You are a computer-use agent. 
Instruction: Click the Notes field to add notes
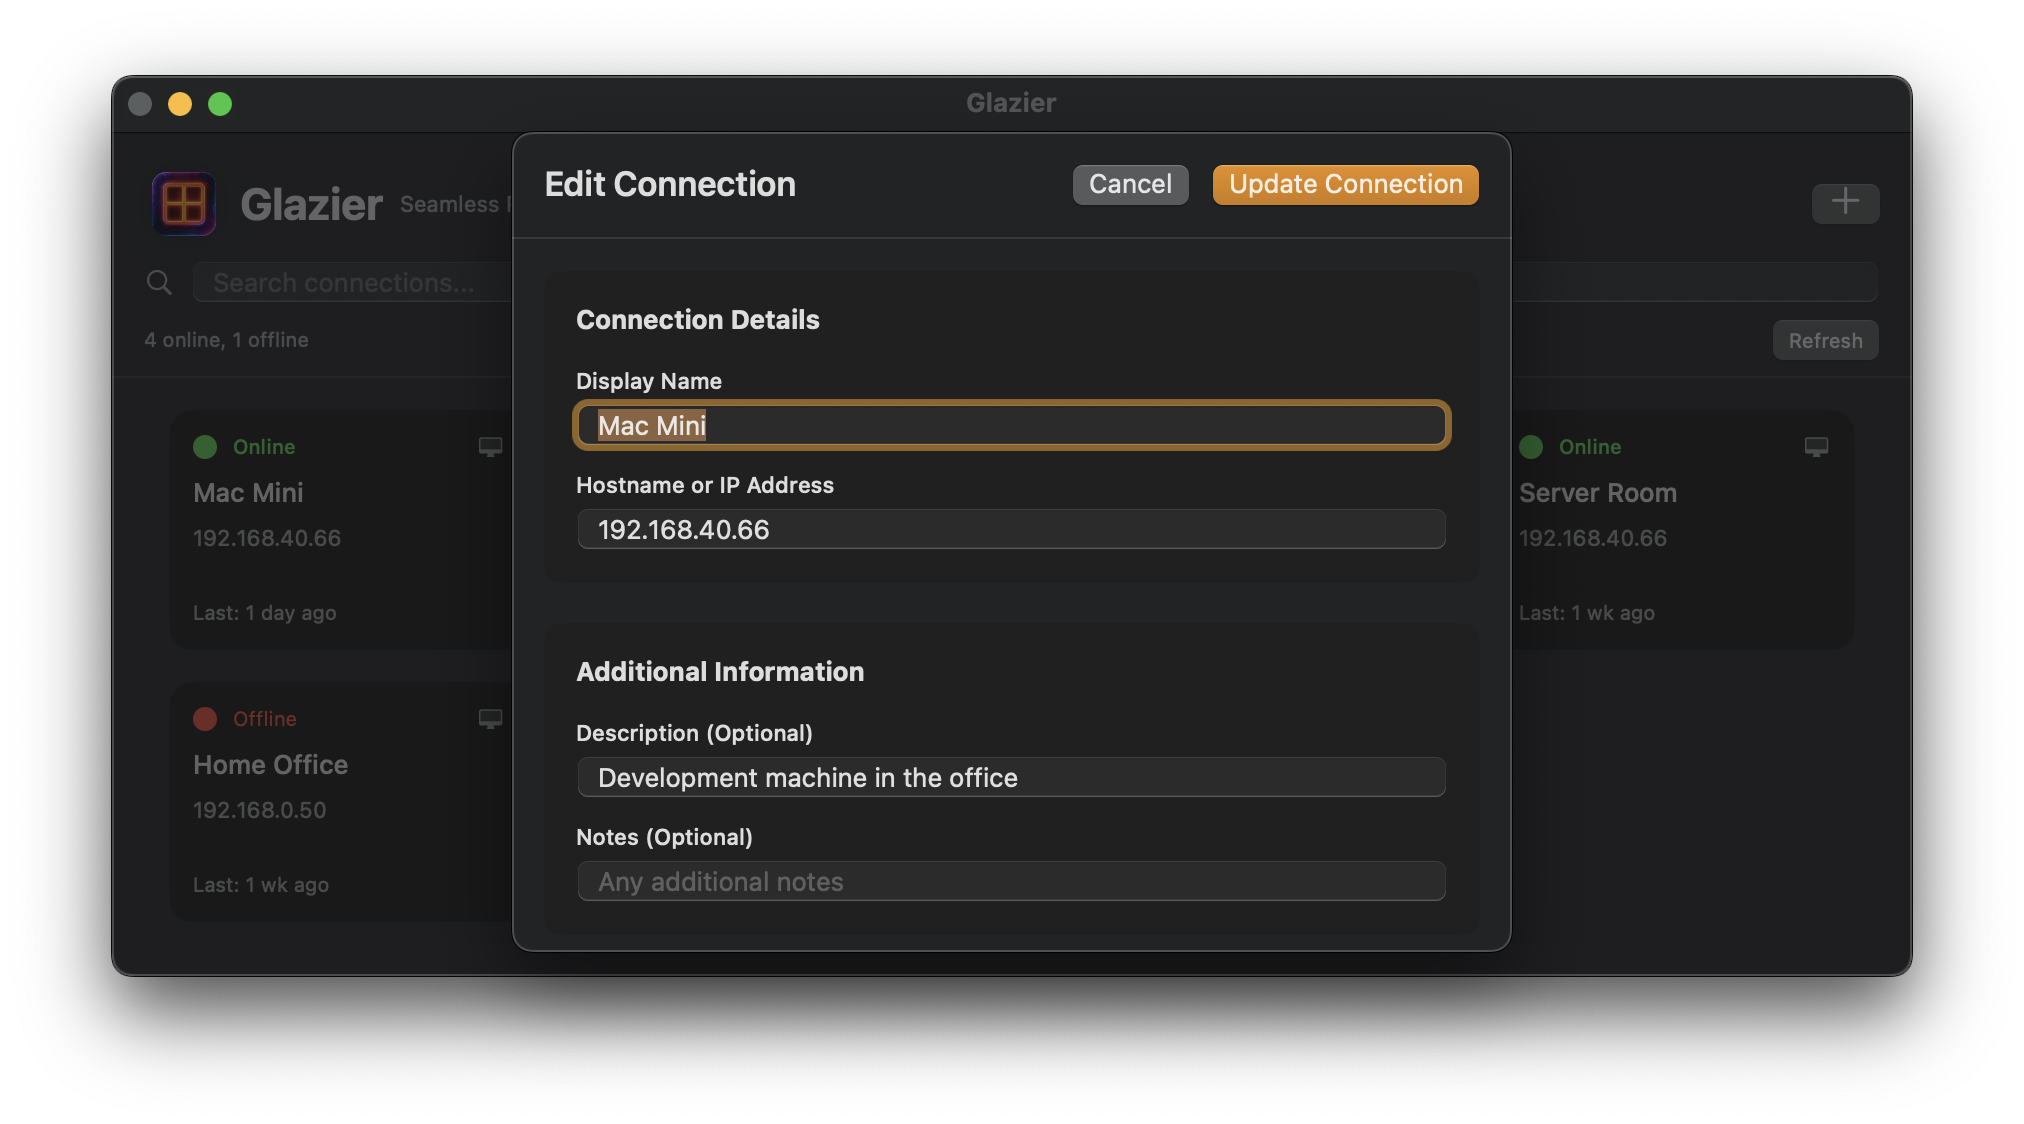pos(1011,881)
